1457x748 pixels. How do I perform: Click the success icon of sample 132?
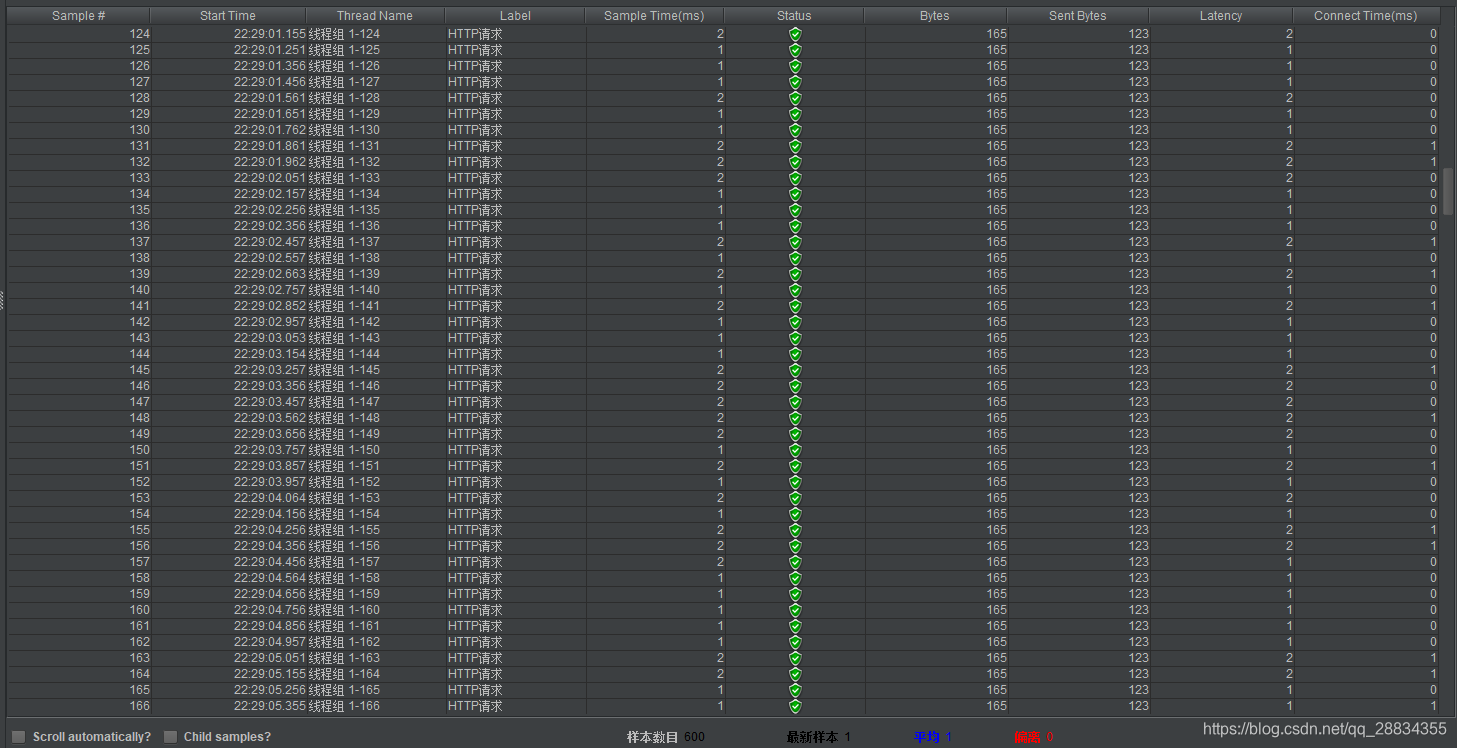[795, 162]
